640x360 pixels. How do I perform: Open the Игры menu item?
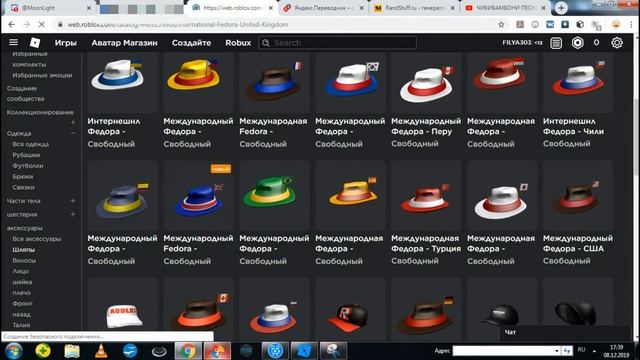click(x=65, y=43)
